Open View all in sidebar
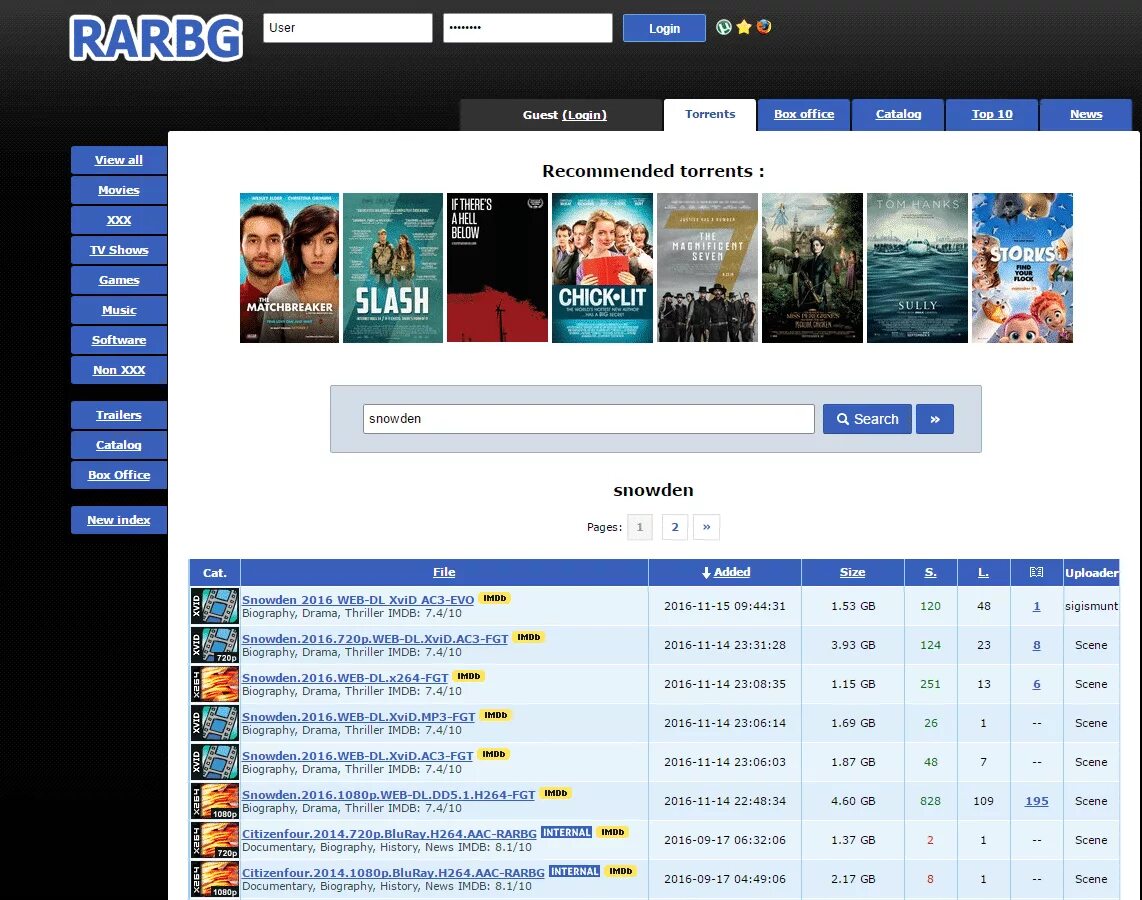The image size is (1142, 900). (x=119, y=160)
